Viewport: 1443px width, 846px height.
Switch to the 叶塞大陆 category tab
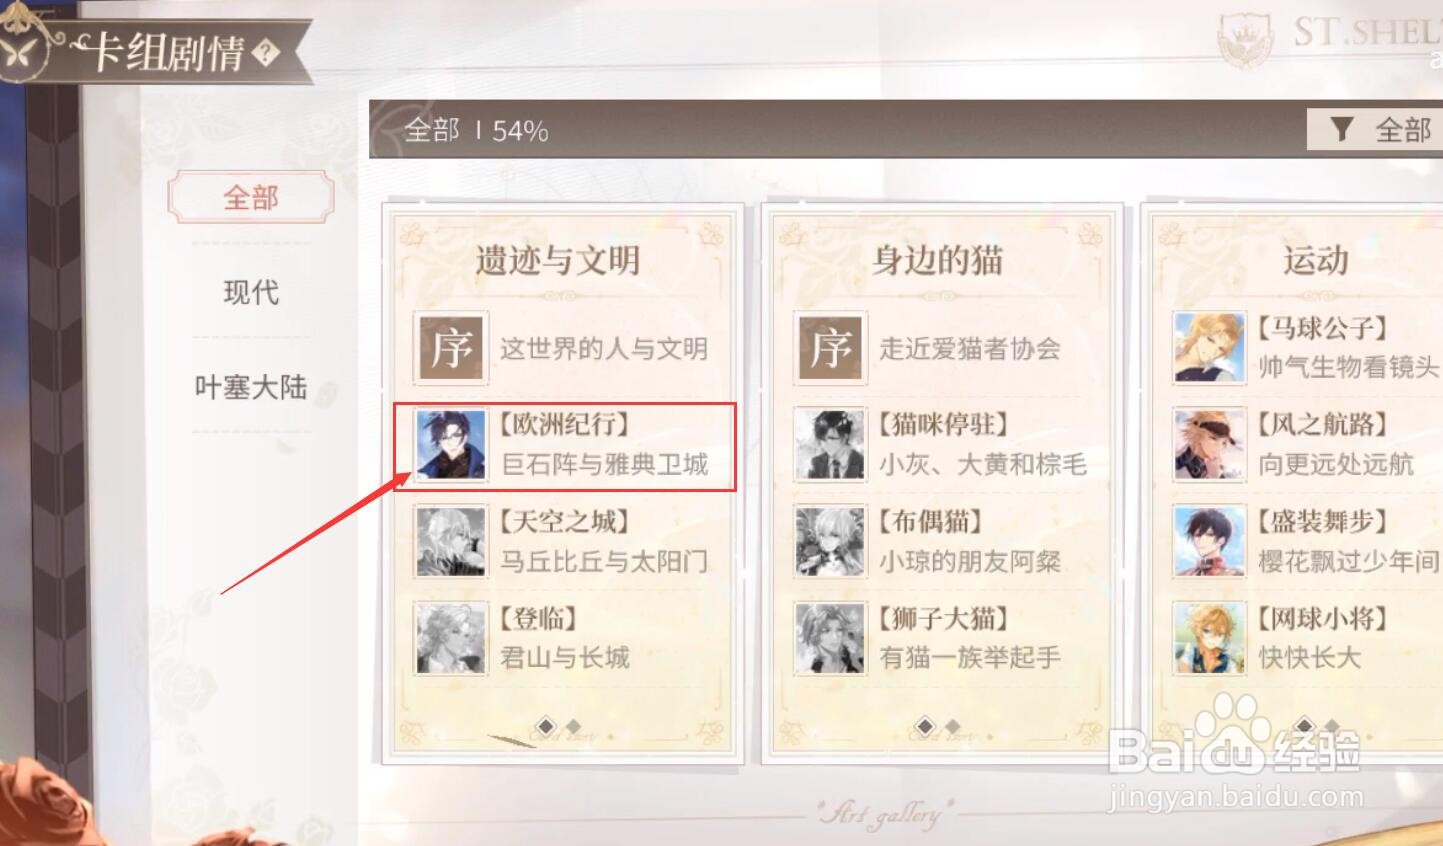tap(250, 387)
